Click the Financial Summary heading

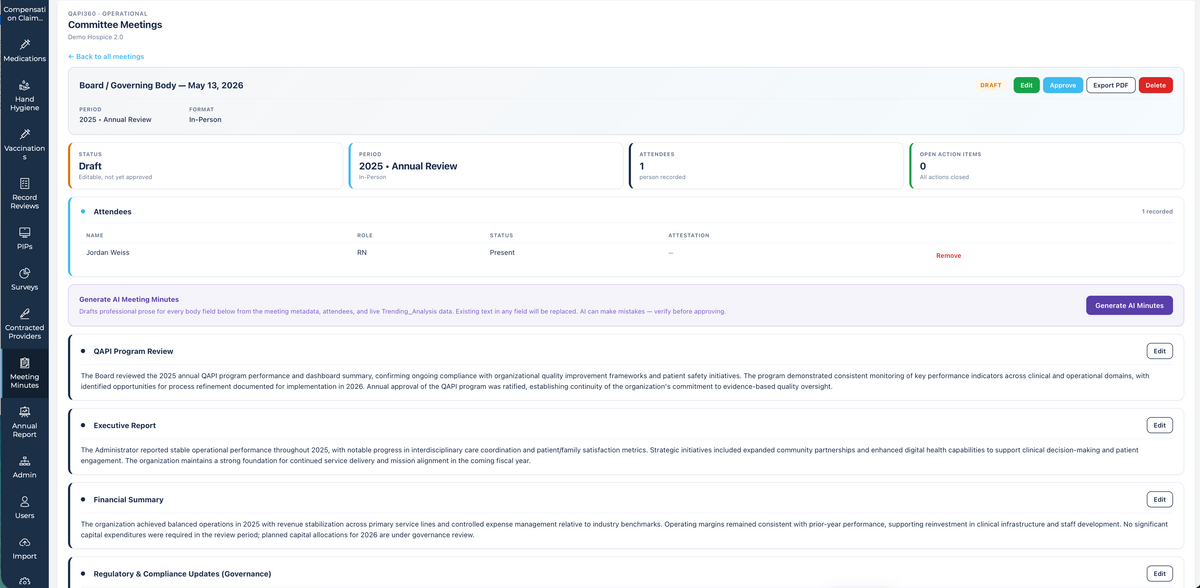(x=128, y=499)
